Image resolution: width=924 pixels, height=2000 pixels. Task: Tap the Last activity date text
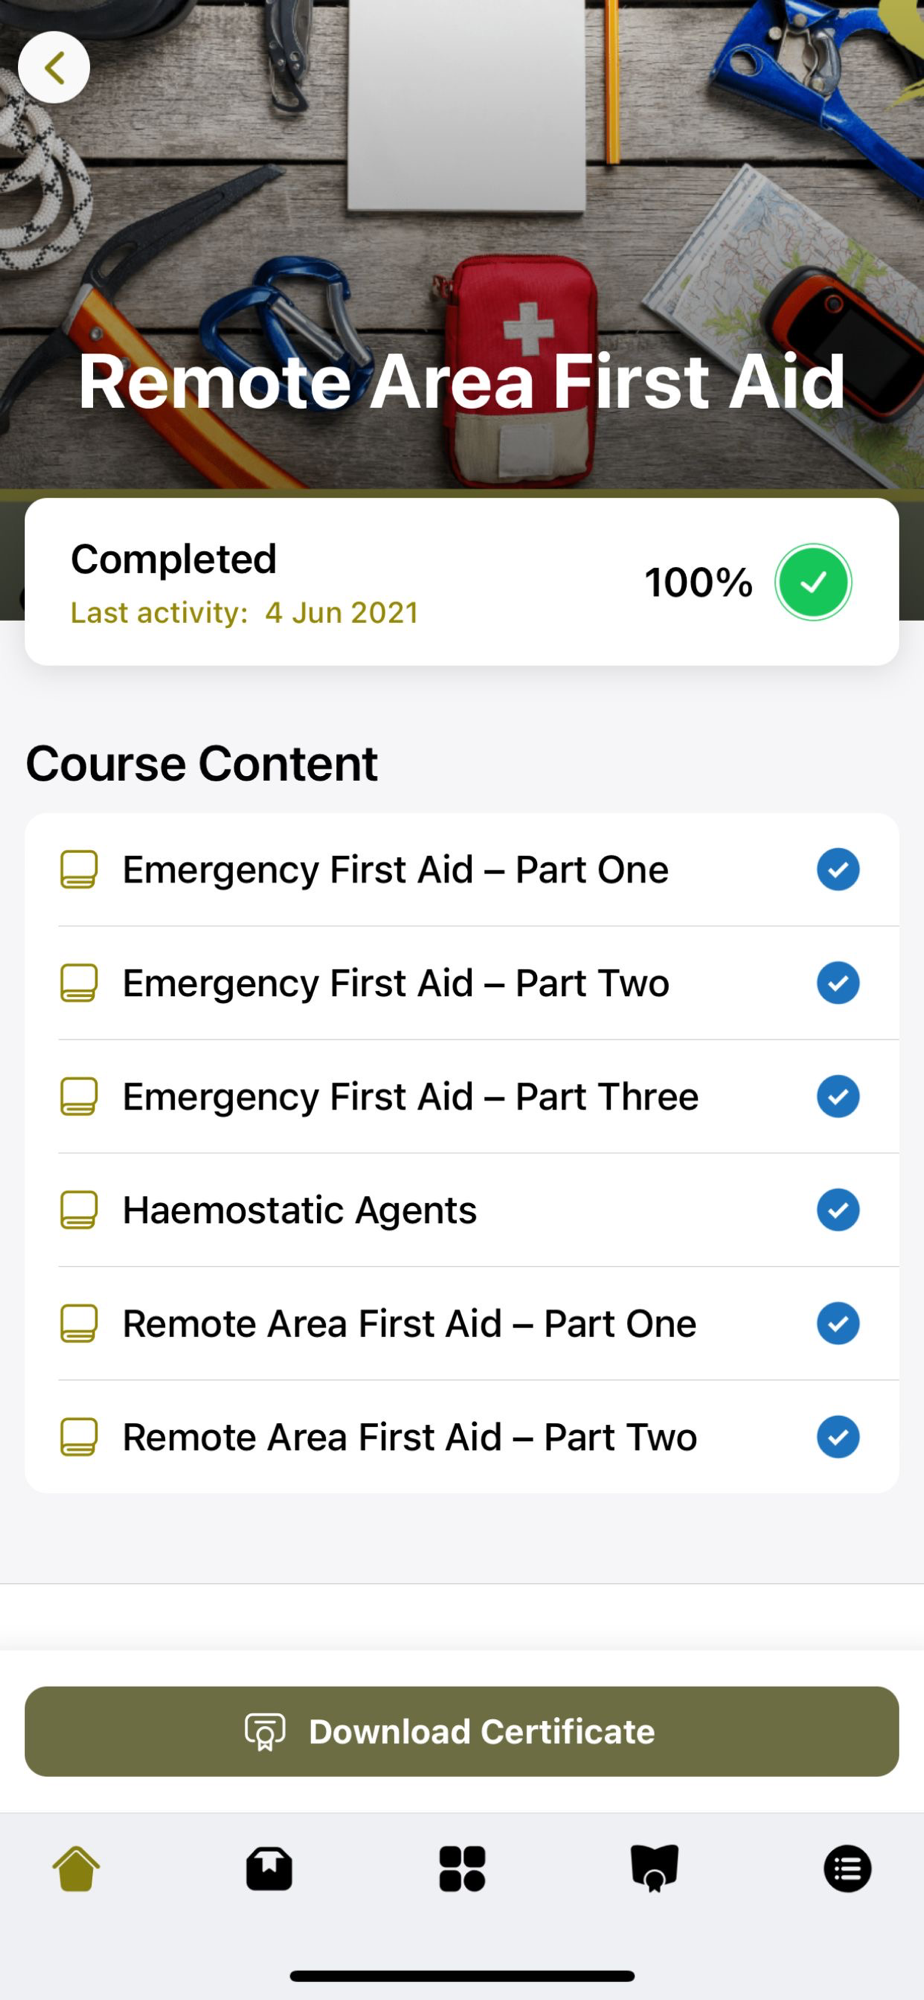coord(244,613)
